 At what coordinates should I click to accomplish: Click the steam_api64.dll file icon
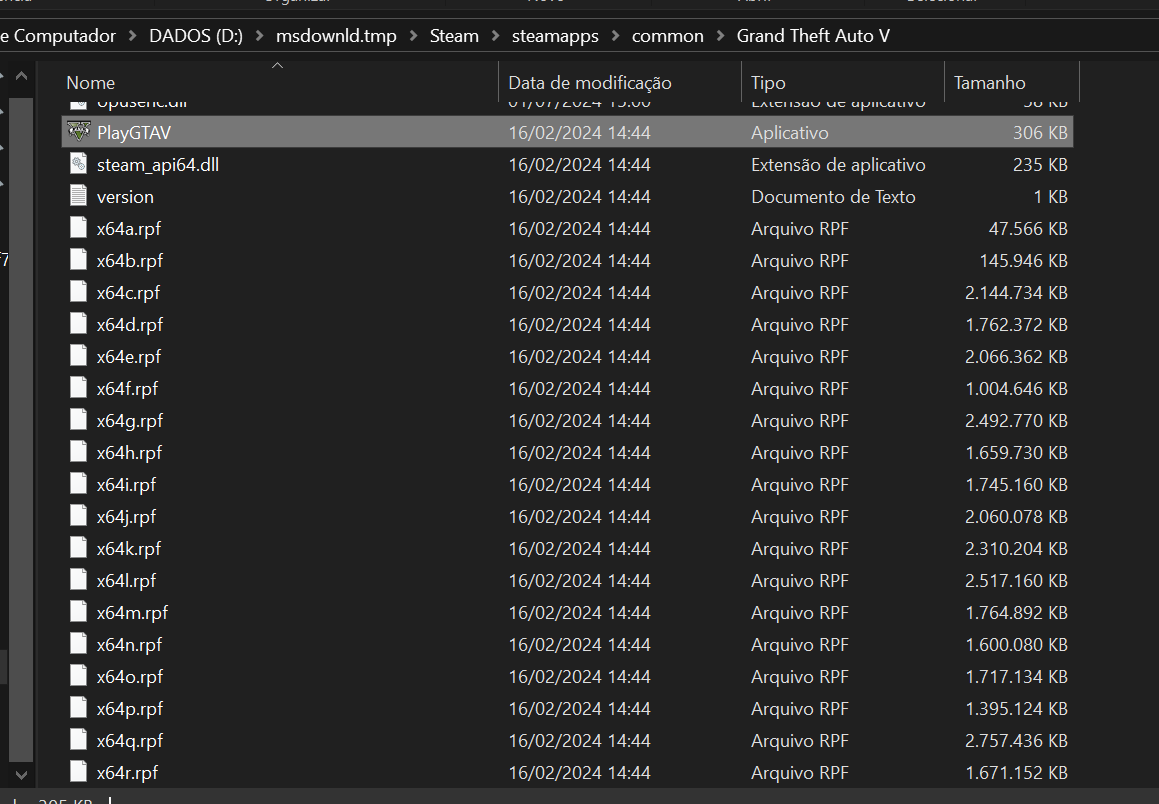pos(79,164)
